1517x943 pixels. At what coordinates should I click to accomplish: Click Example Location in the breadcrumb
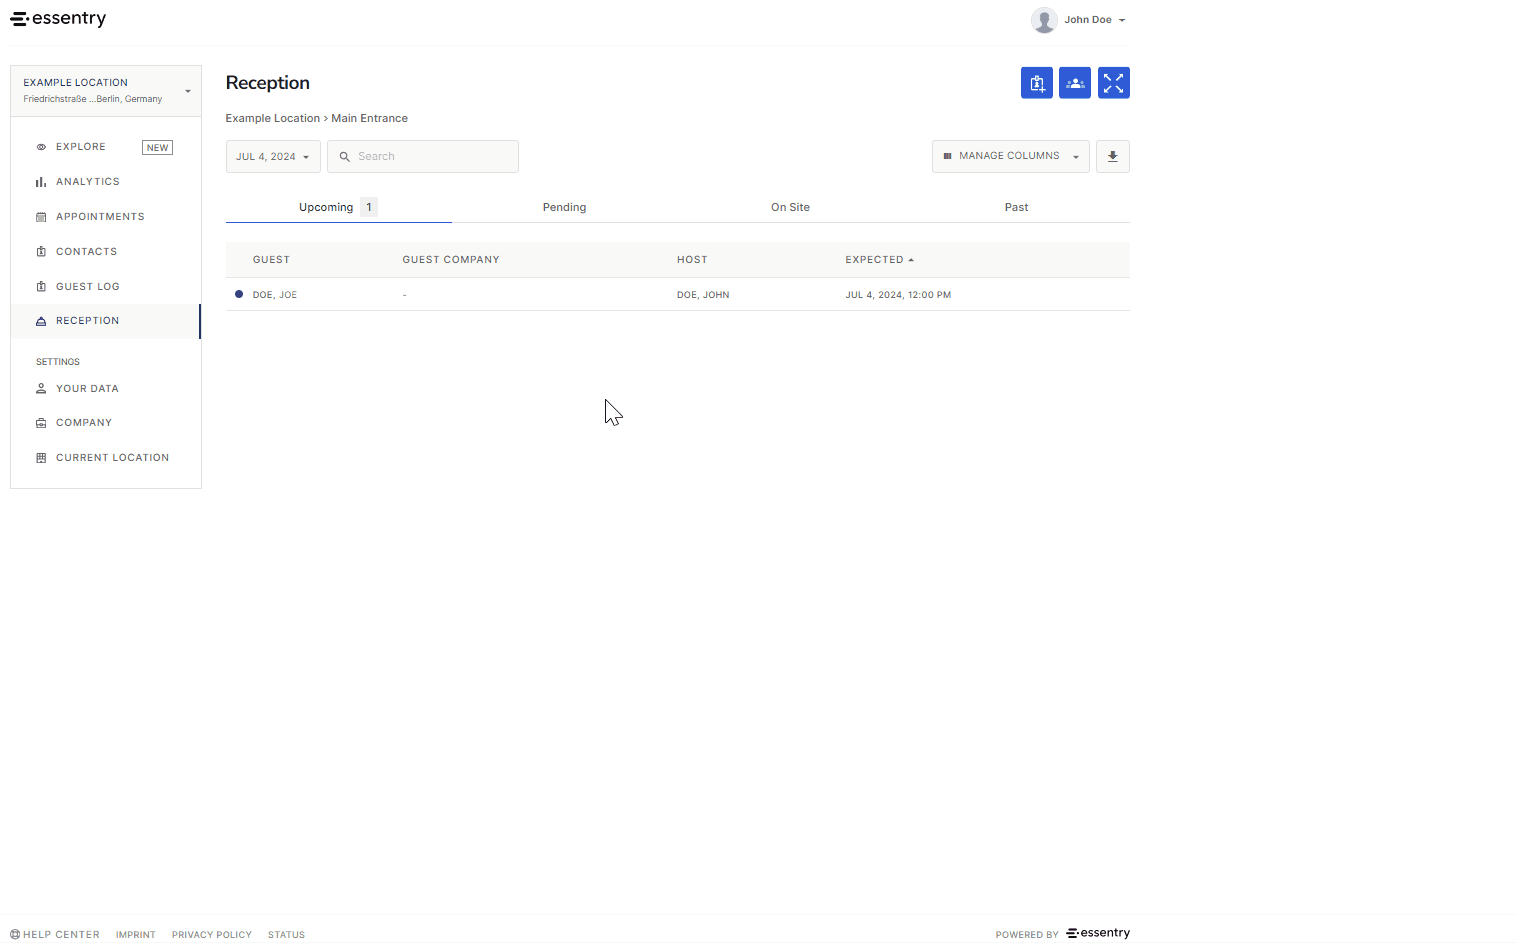coord(273,118)
